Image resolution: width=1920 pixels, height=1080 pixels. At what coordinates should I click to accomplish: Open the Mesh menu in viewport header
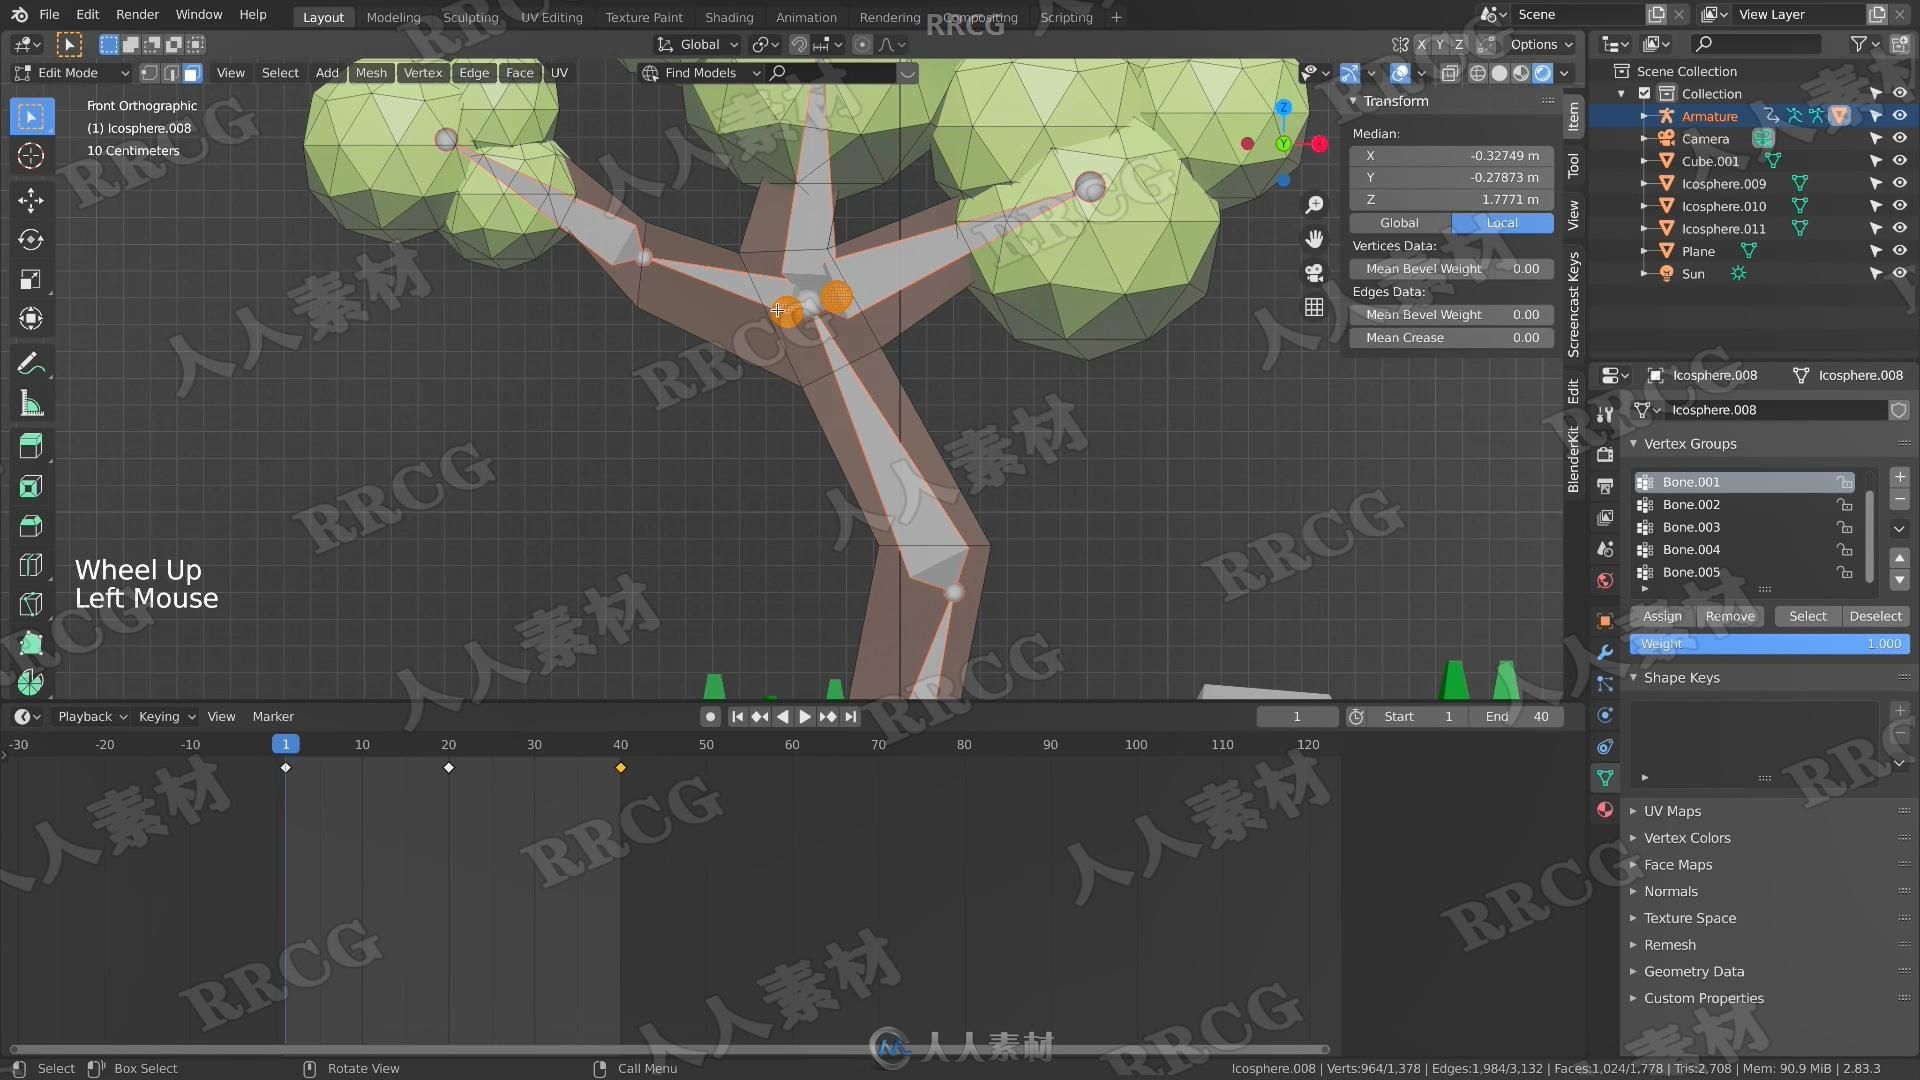pyautogui.click(x=371, y=73)
